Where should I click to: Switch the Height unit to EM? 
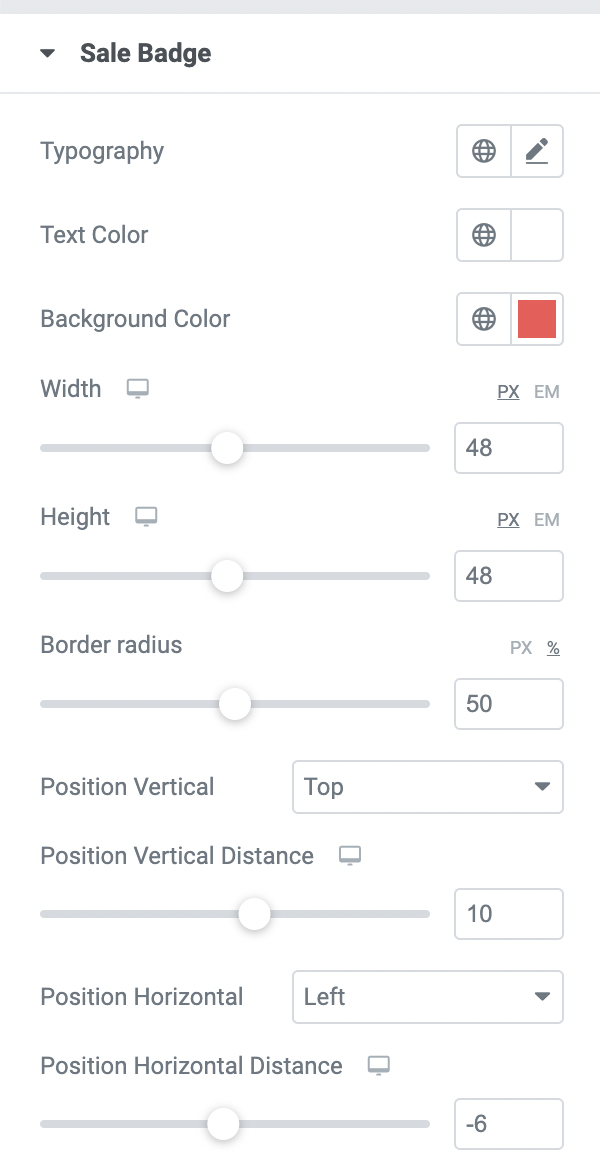coord(547,520)
